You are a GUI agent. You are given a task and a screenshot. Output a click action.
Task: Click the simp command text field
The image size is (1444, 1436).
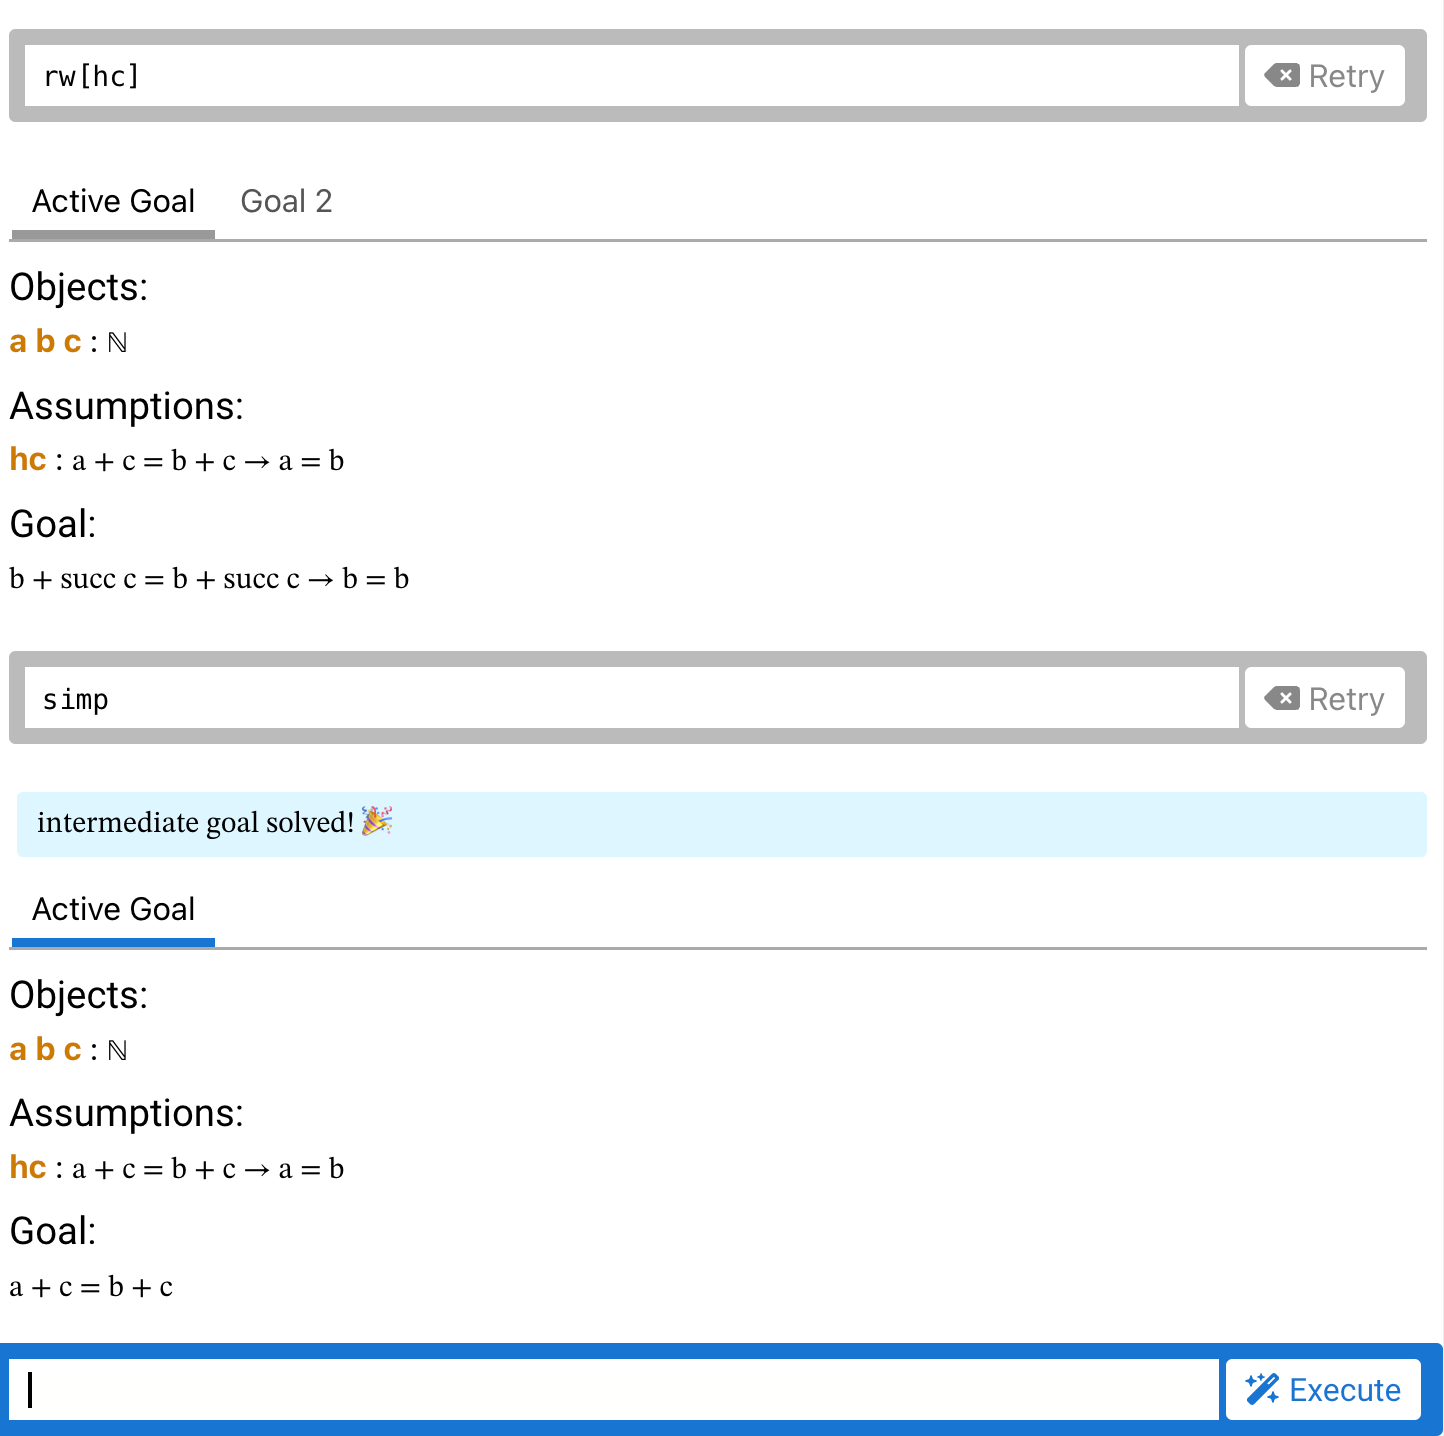click(632, 699)
